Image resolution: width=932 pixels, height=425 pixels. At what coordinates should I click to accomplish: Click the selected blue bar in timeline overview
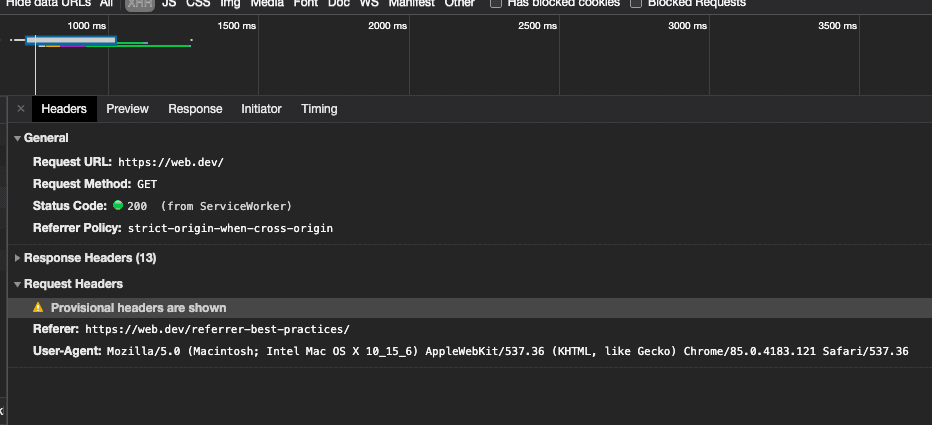[72, 40]
